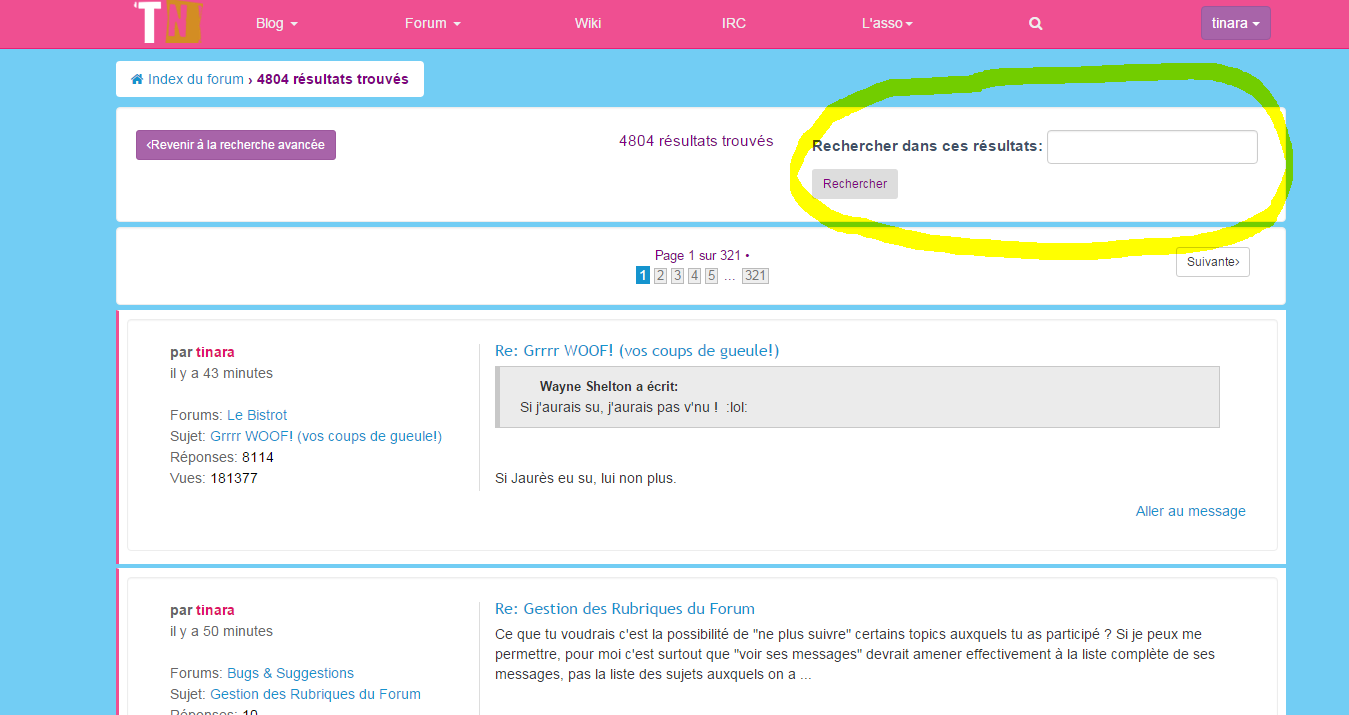Click Aller au message link
The image size is (1349, 715).
point(1190,511)
